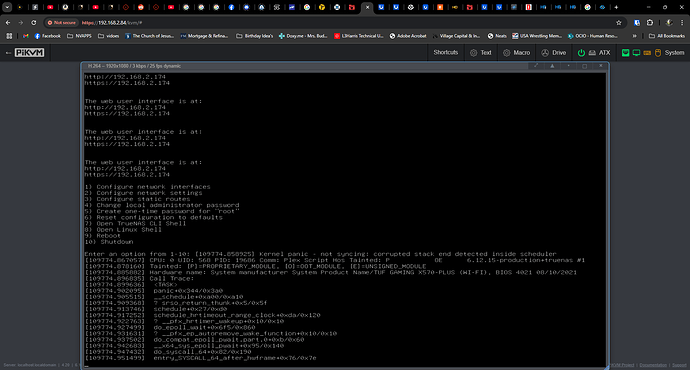Screen dimensions: 690x370
Task: Click the triangle button on stream window titlebar
Action: [x=552, y=66]
